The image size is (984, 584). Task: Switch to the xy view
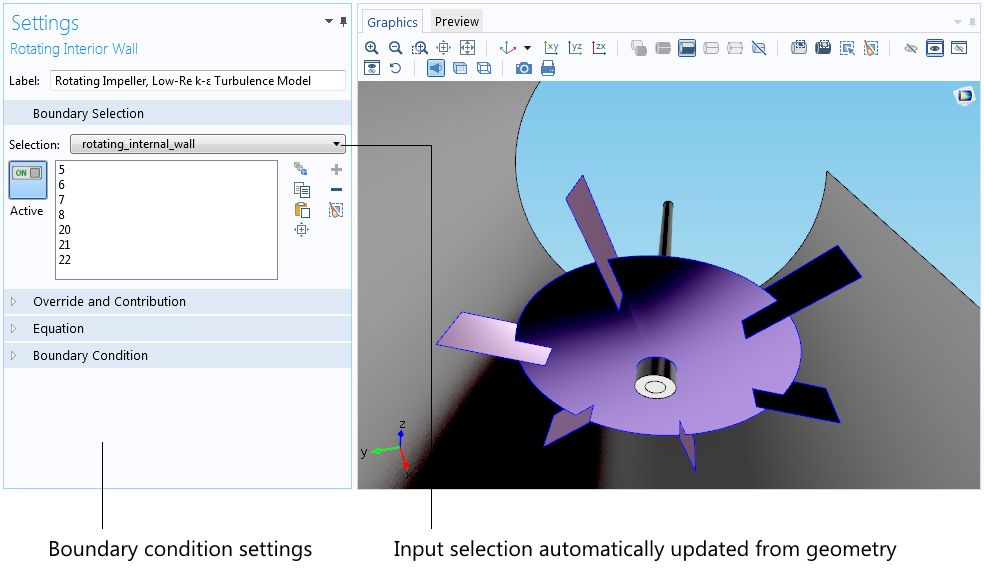[551, 48]
